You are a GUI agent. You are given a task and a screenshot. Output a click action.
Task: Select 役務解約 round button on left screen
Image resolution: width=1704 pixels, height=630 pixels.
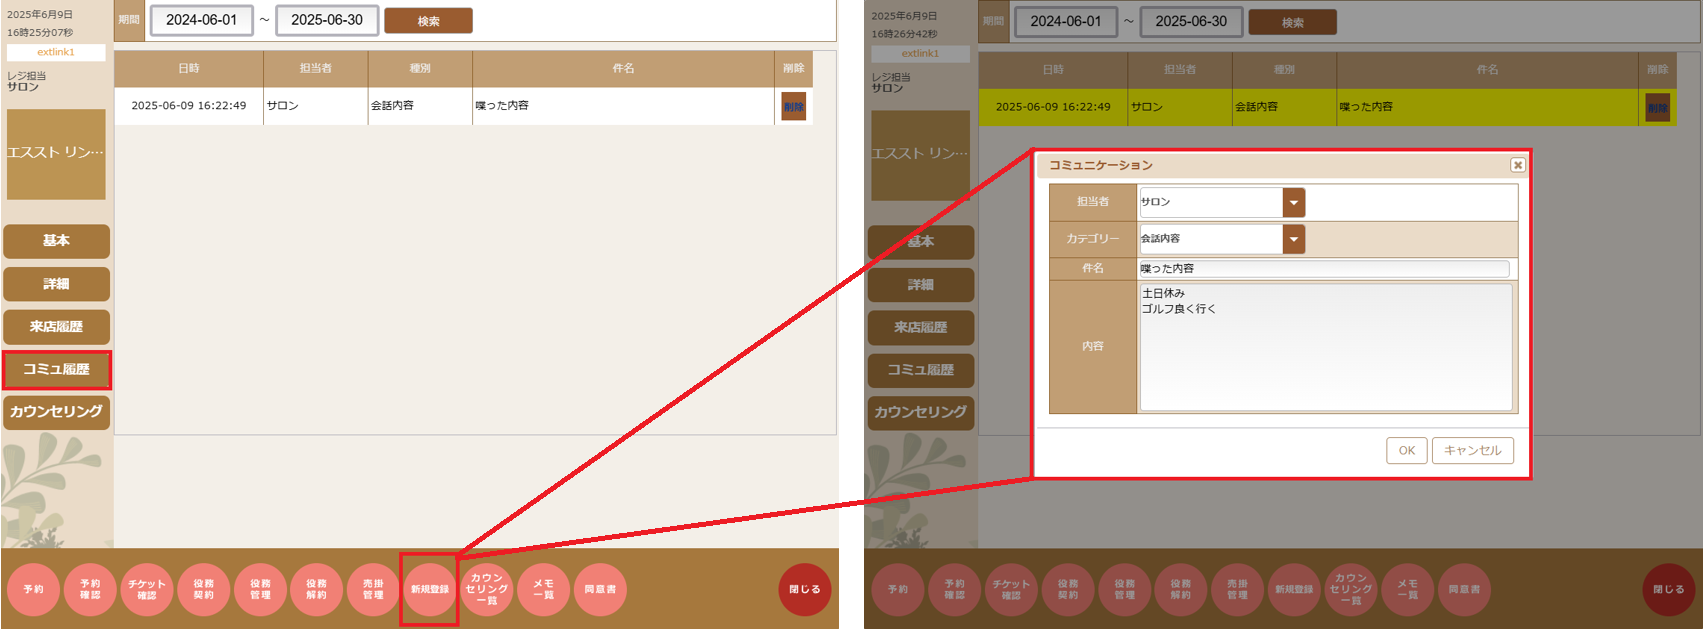coord(316,589)
